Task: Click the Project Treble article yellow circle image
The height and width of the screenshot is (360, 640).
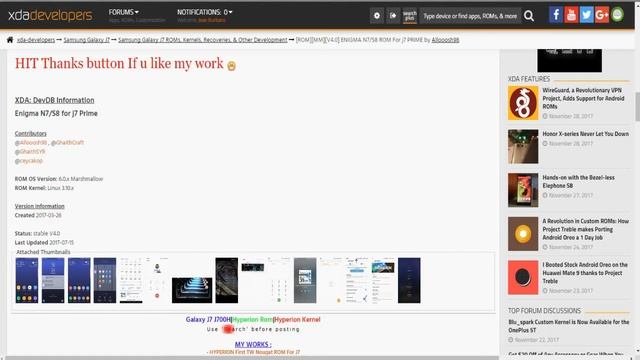Action: point(523,233)
